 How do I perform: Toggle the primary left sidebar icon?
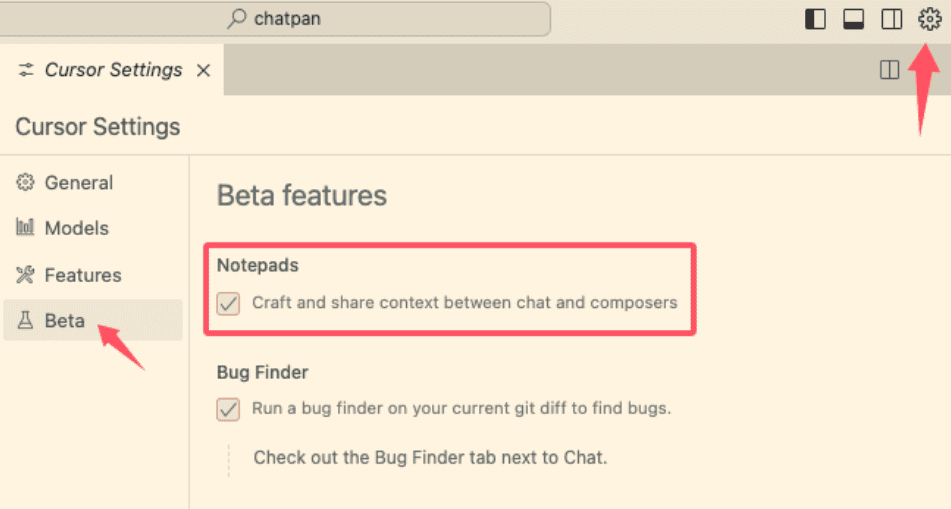(x=815, y=19)
